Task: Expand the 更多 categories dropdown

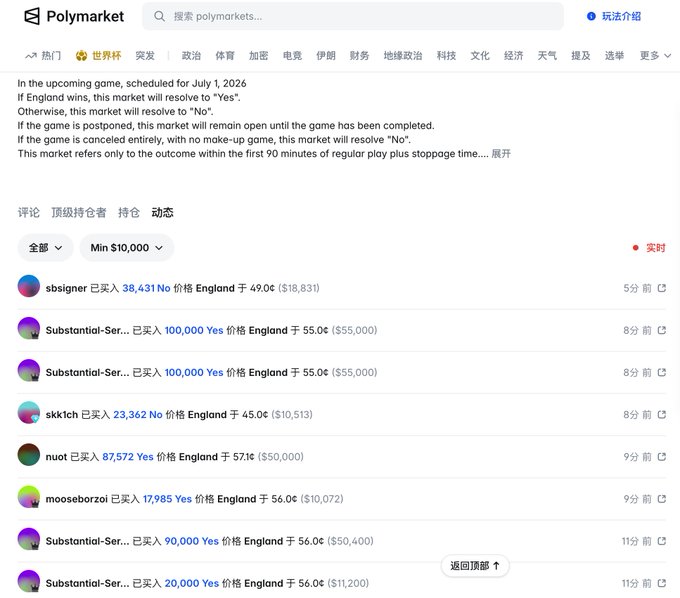Action: coord(655,56)
